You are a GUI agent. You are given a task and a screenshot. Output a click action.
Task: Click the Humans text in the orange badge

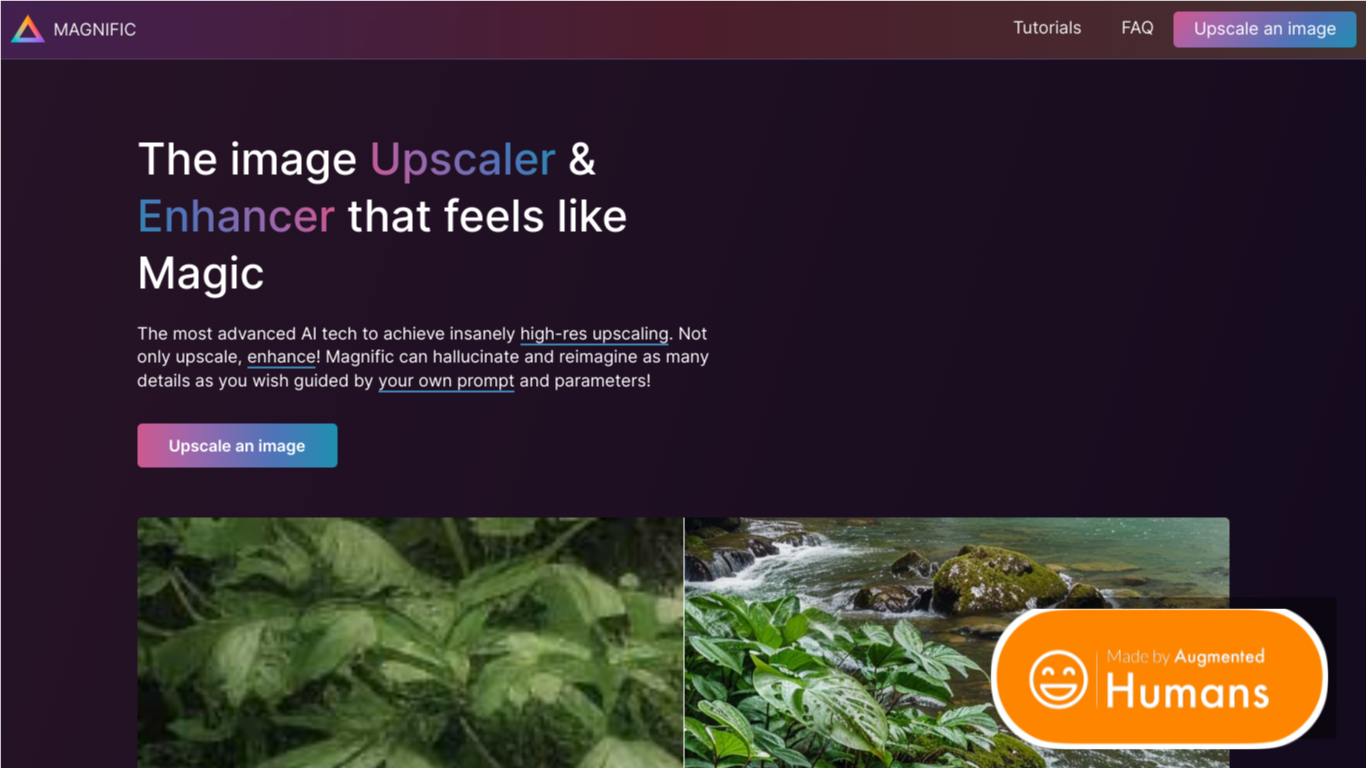pos(1187,691)
